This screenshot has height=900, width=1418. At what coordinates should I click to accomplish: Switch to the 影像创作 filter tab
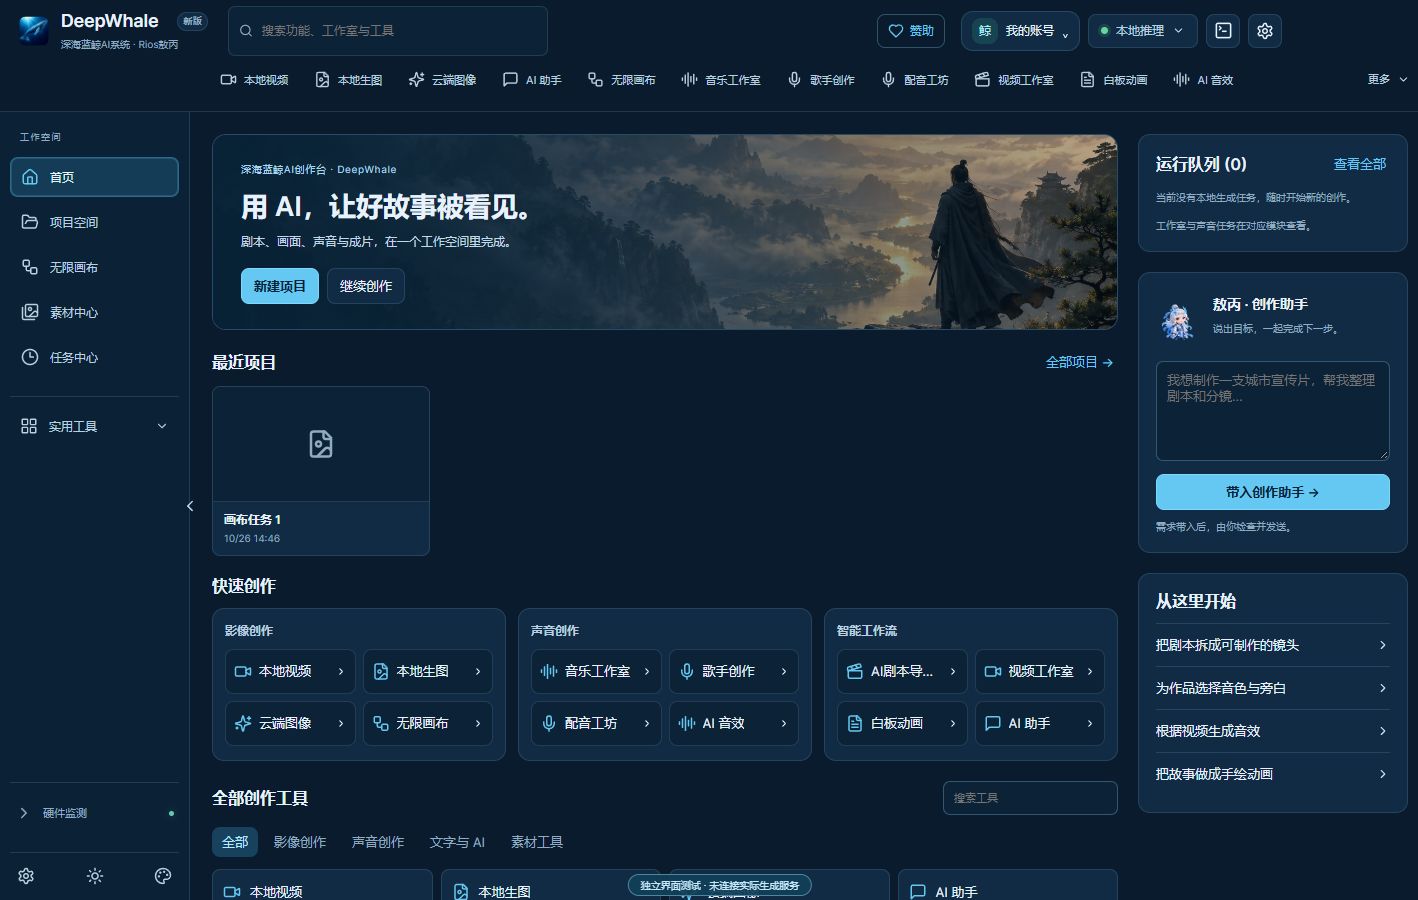point(300,842)
